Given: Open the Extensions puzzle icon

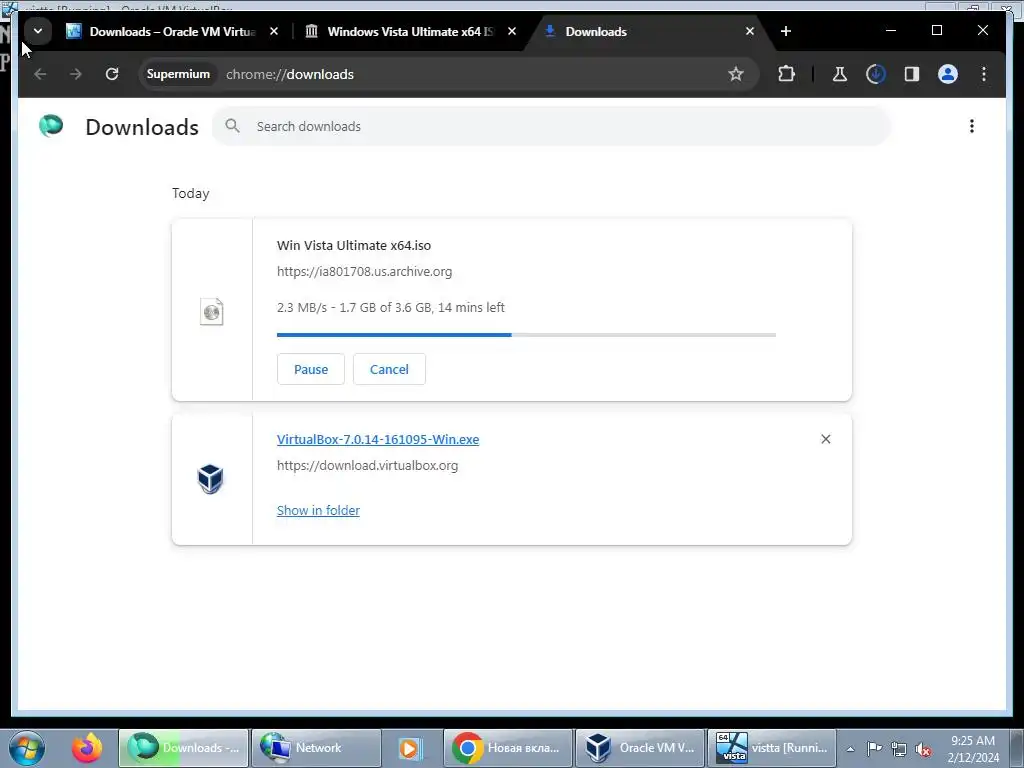Looking at the screenshot, I should [x=786, y=74].
